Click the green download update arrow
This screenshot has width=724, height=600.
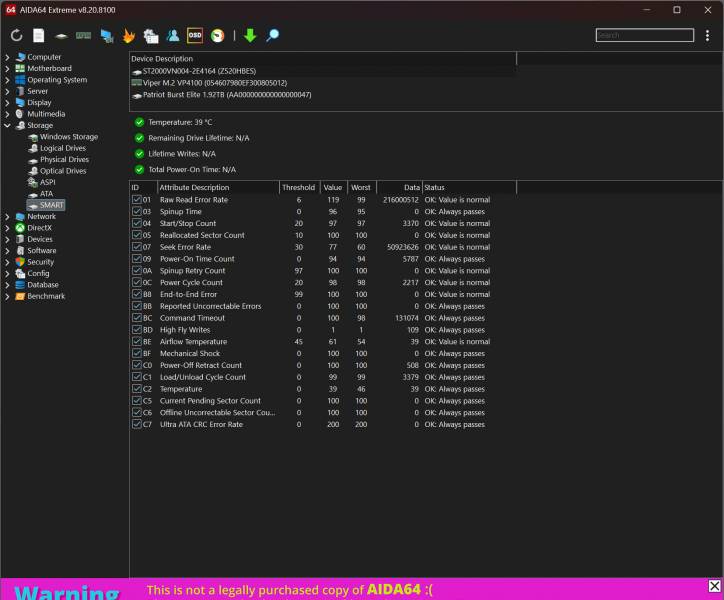(x=250, y=36)
